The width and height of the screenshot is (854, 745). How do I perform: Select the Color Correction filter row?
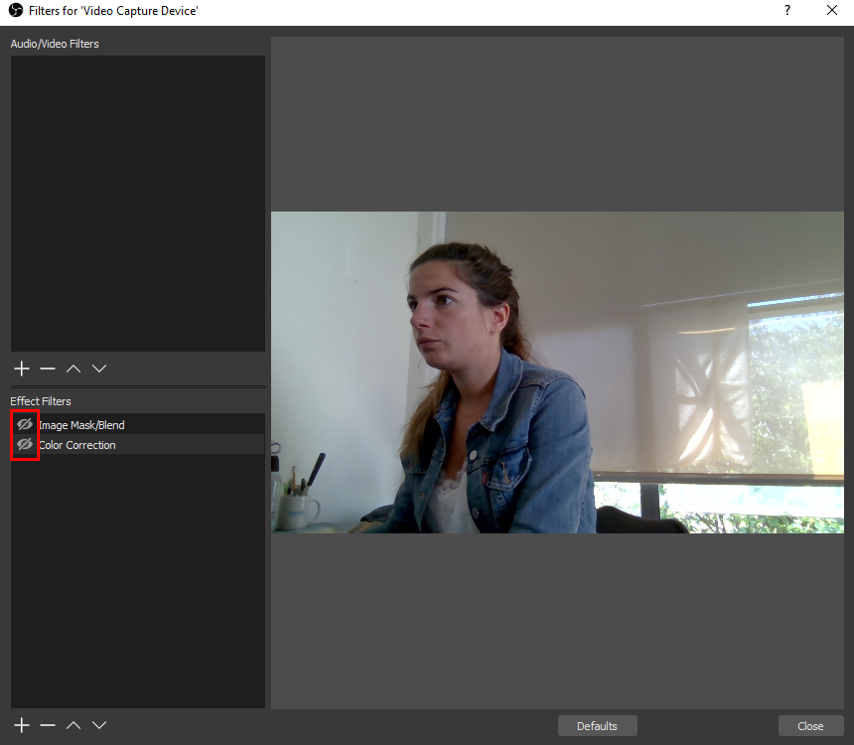tap(138, 444)
